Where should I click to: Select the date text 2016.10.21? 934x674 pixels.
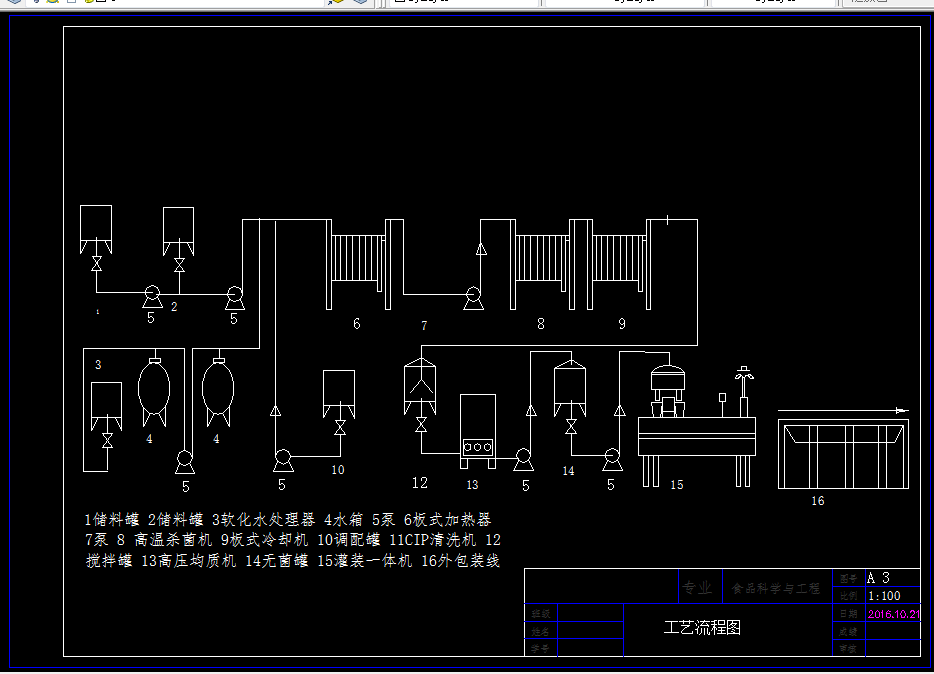893,614
